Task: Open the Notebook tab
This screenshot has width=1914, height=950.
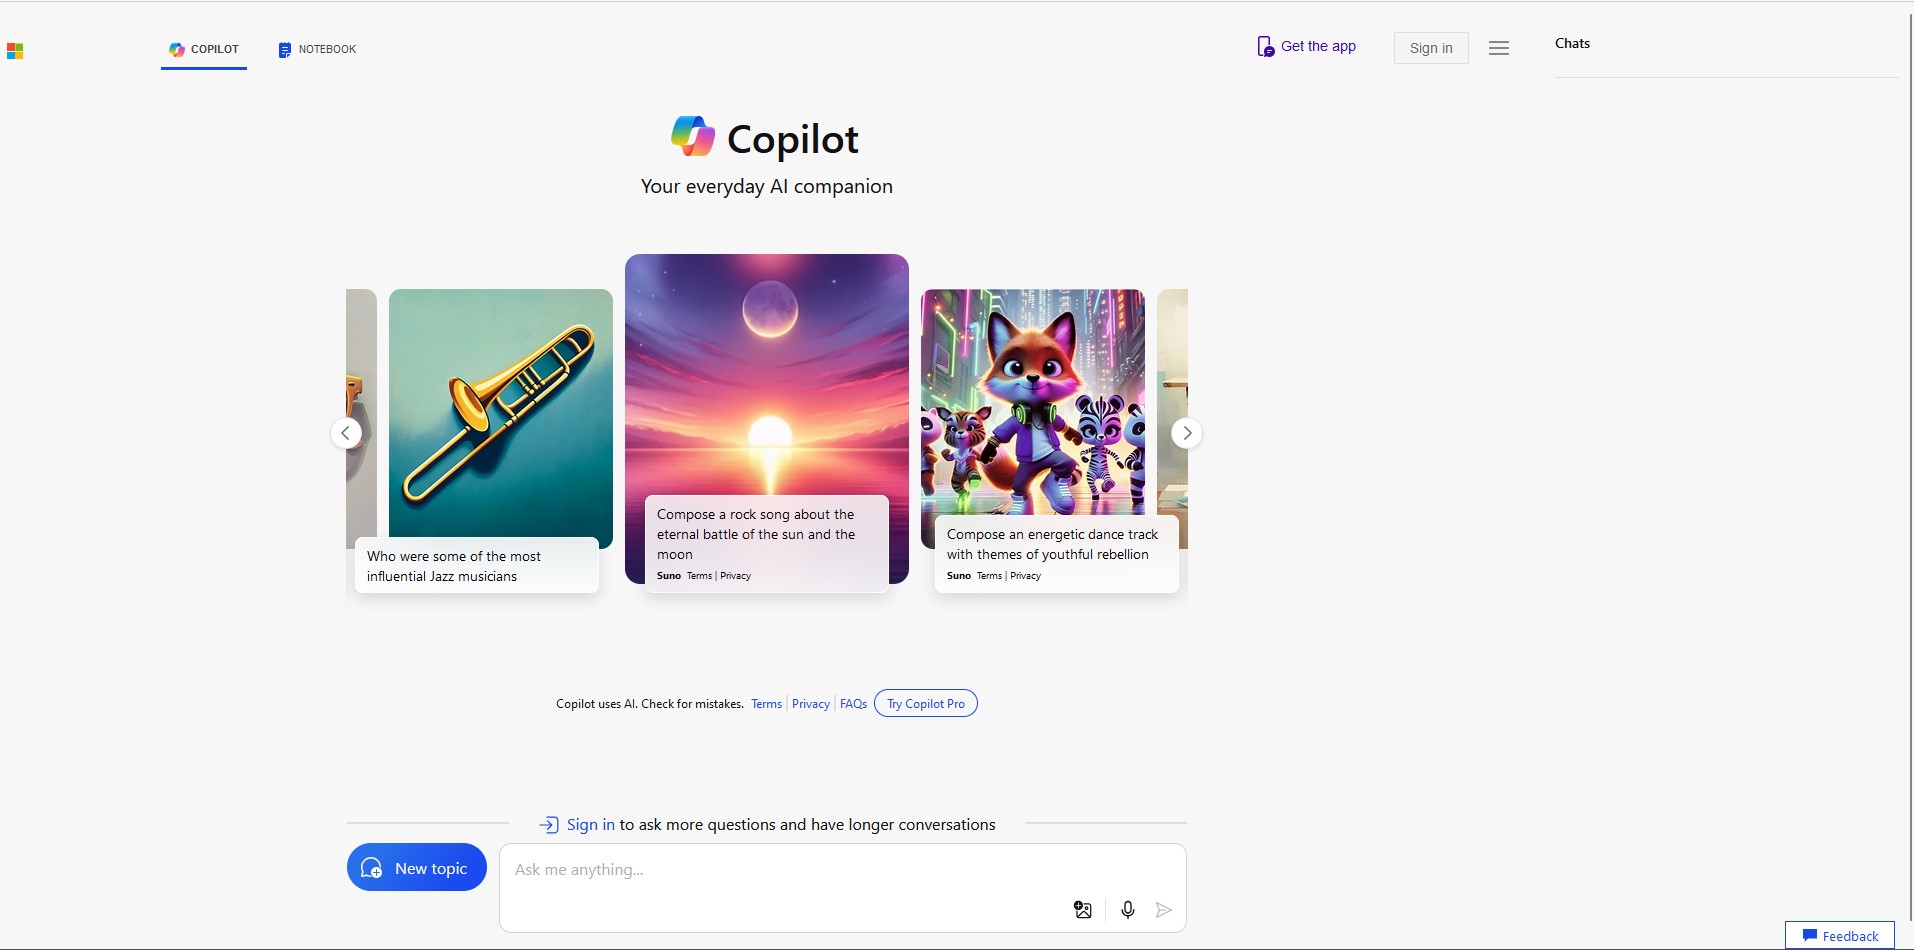Action: tap(317, 49)
